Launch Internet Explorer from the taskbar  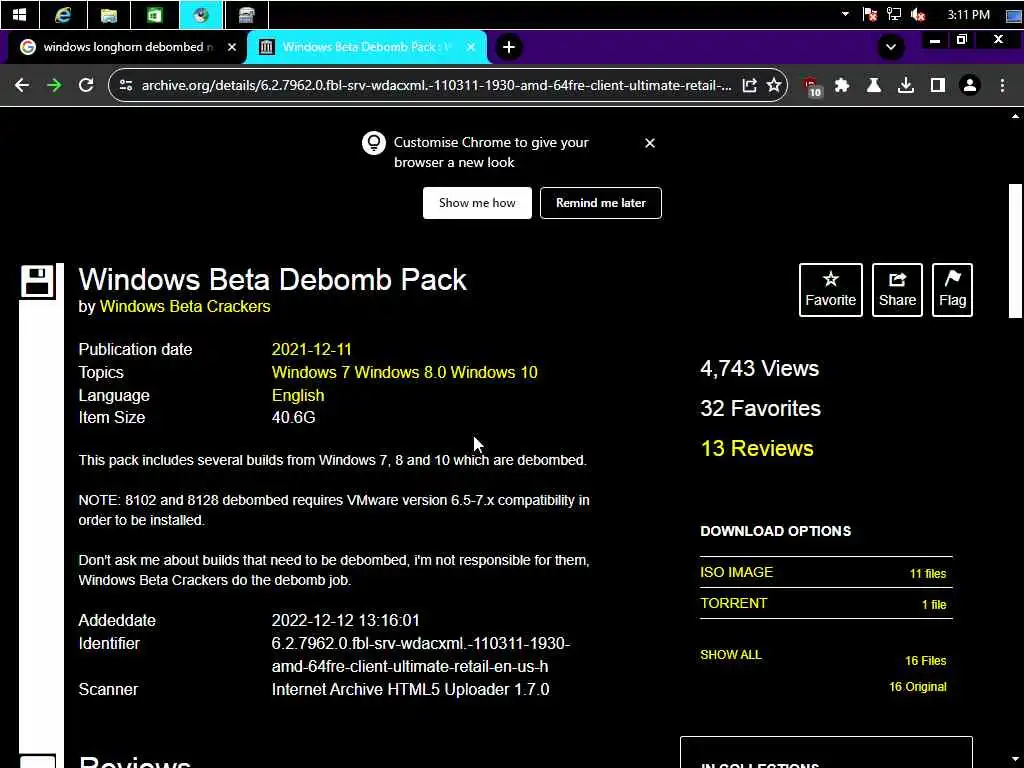point(63,14)
